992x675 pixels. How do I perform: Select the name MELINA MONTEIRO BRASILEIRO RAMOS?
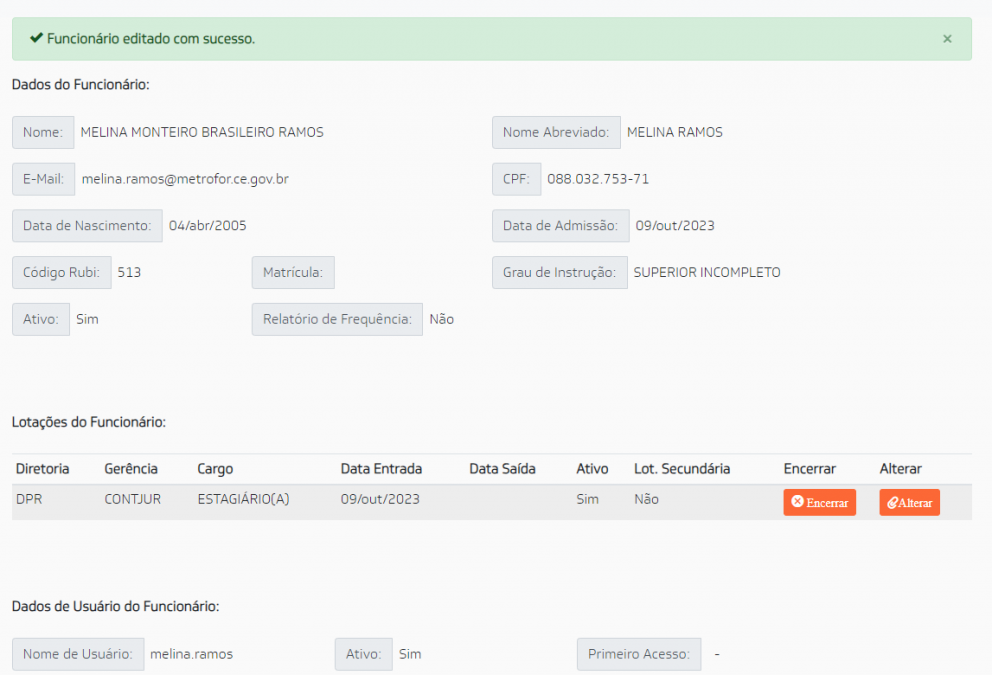202,132
